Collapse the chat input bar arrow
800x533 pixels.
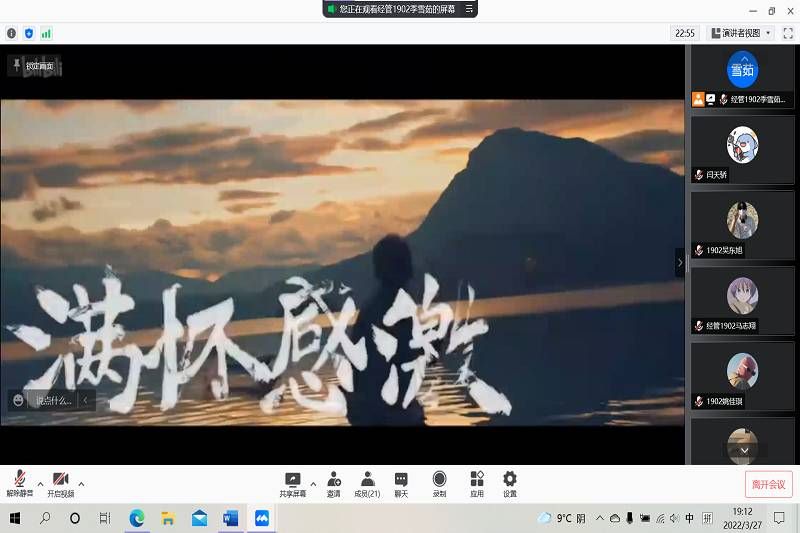(x=86, y=400)
